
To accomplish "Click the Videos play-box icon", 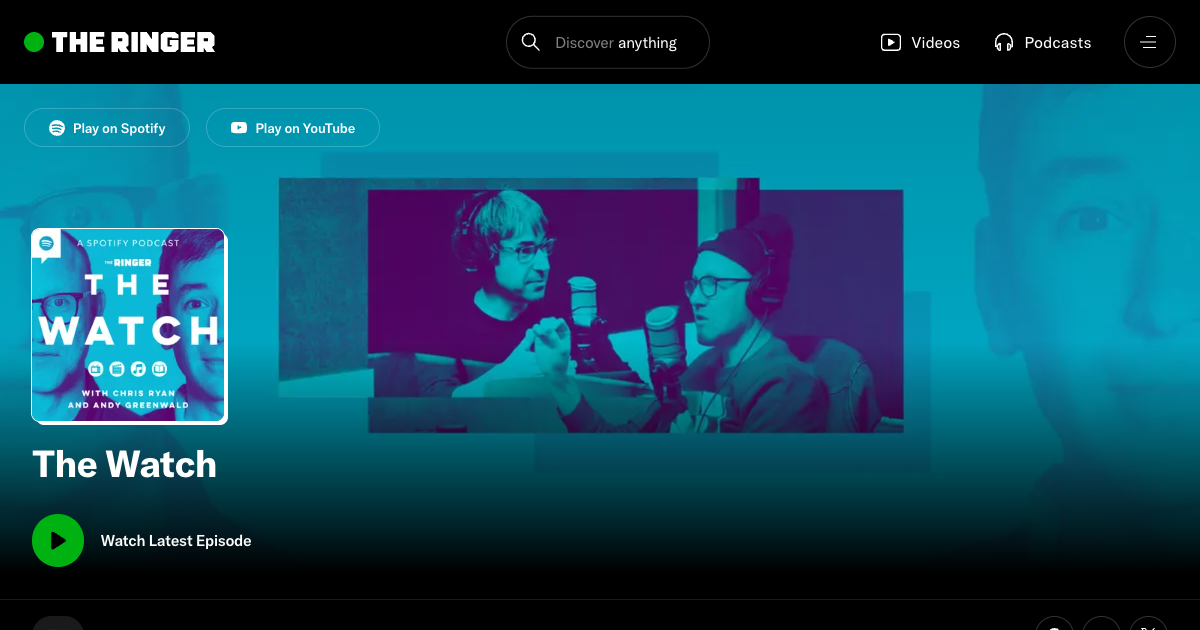I will click(x=890, y=43).
